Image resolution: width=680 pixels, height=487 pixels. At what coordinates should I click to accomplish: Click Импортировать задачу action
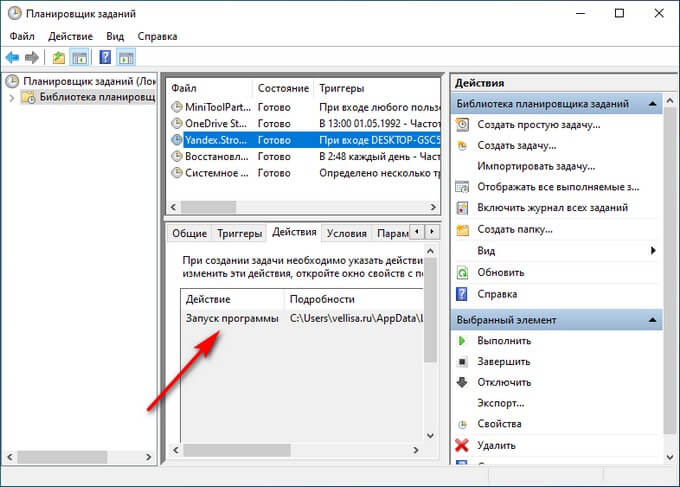tap(536, 166)
